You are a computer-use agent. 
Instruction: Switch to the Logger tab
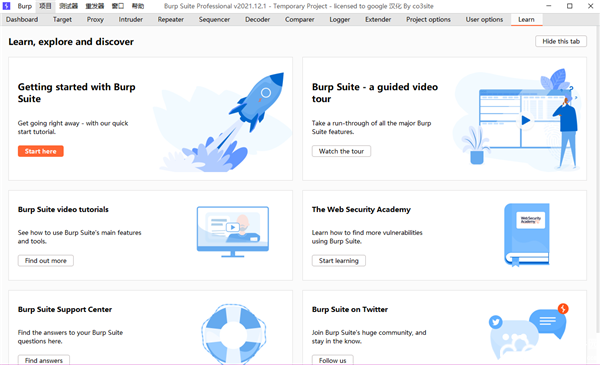340,20
